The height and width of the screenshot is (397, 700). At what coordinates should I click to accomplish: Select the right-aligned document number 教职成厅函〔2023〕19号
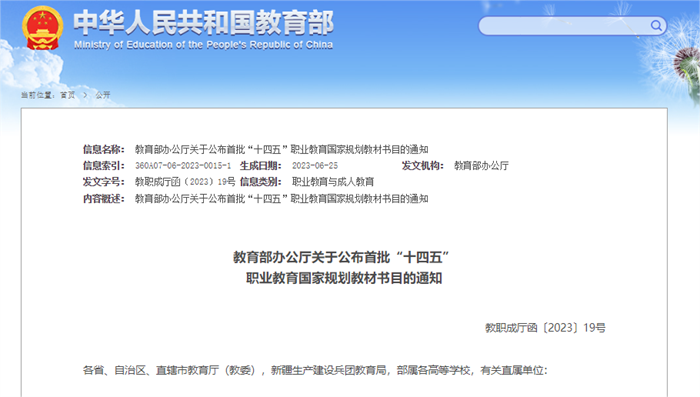pyautogui.click(x=545, y=328)
